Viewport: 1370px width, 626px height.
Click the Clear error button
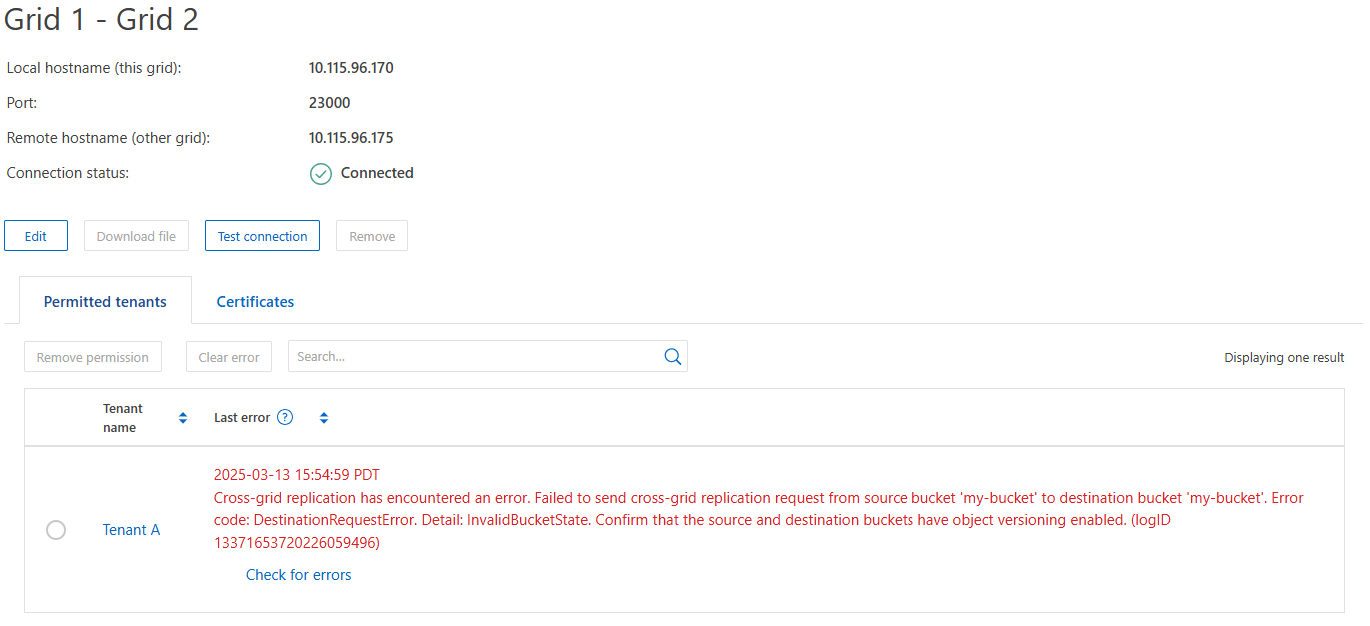[x=229, y=357]
